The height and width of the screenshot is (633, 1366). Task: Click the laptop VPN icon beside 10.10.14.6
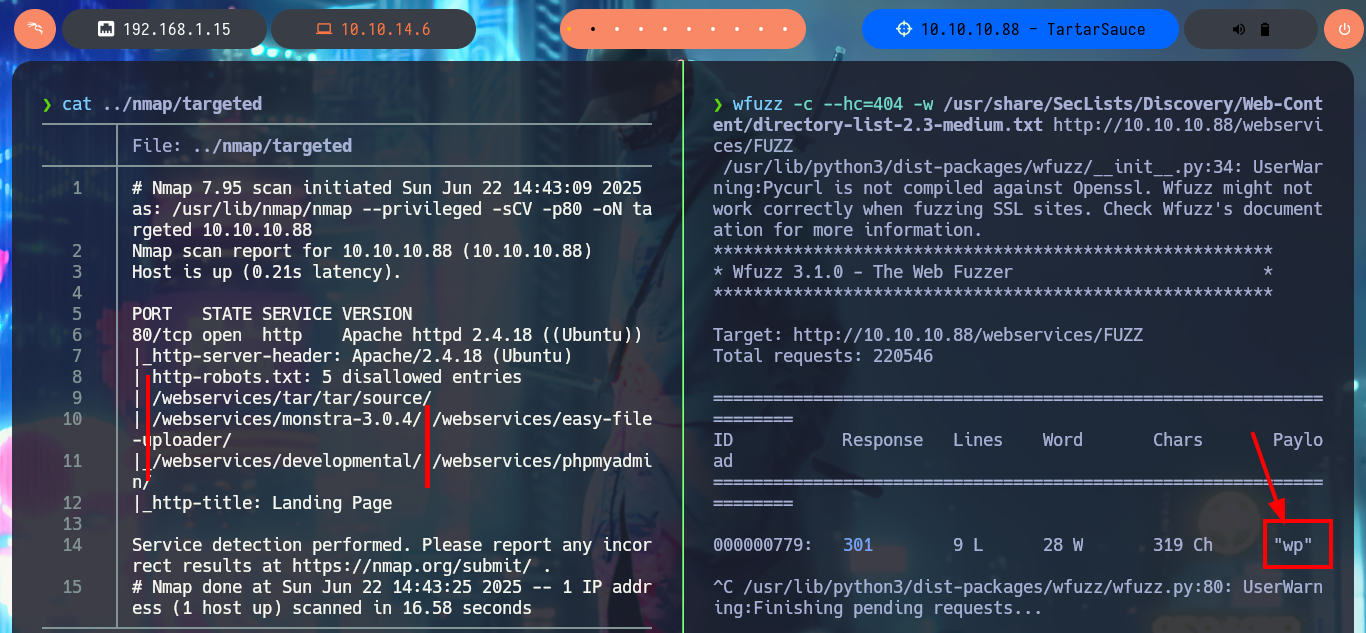pyautogui.click(x=323, y=30)
